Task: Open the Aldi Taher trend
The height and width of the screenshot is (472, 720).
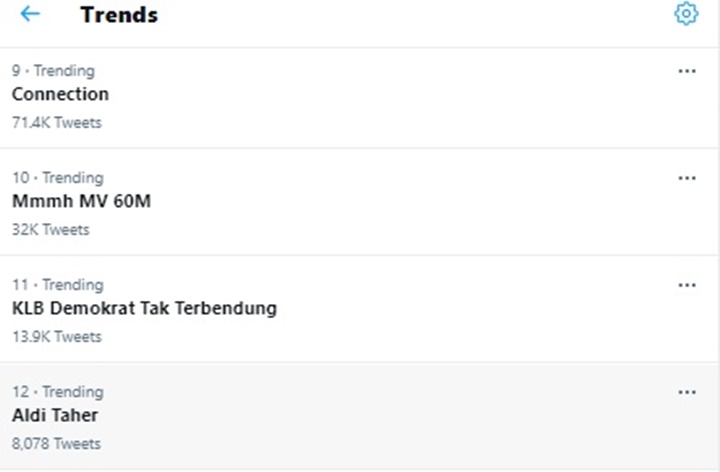Action: 55,415
